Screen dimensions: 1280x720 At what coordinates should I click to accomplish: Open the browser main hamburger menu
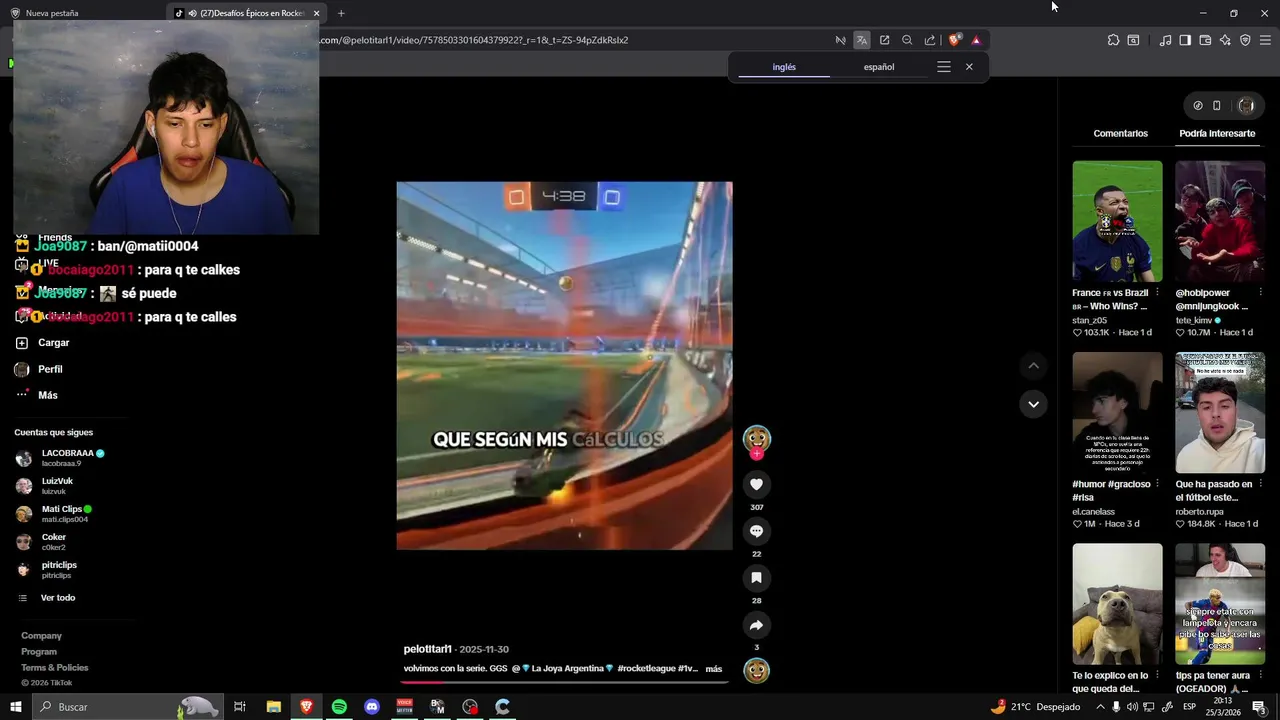(x=1265, y=40)
